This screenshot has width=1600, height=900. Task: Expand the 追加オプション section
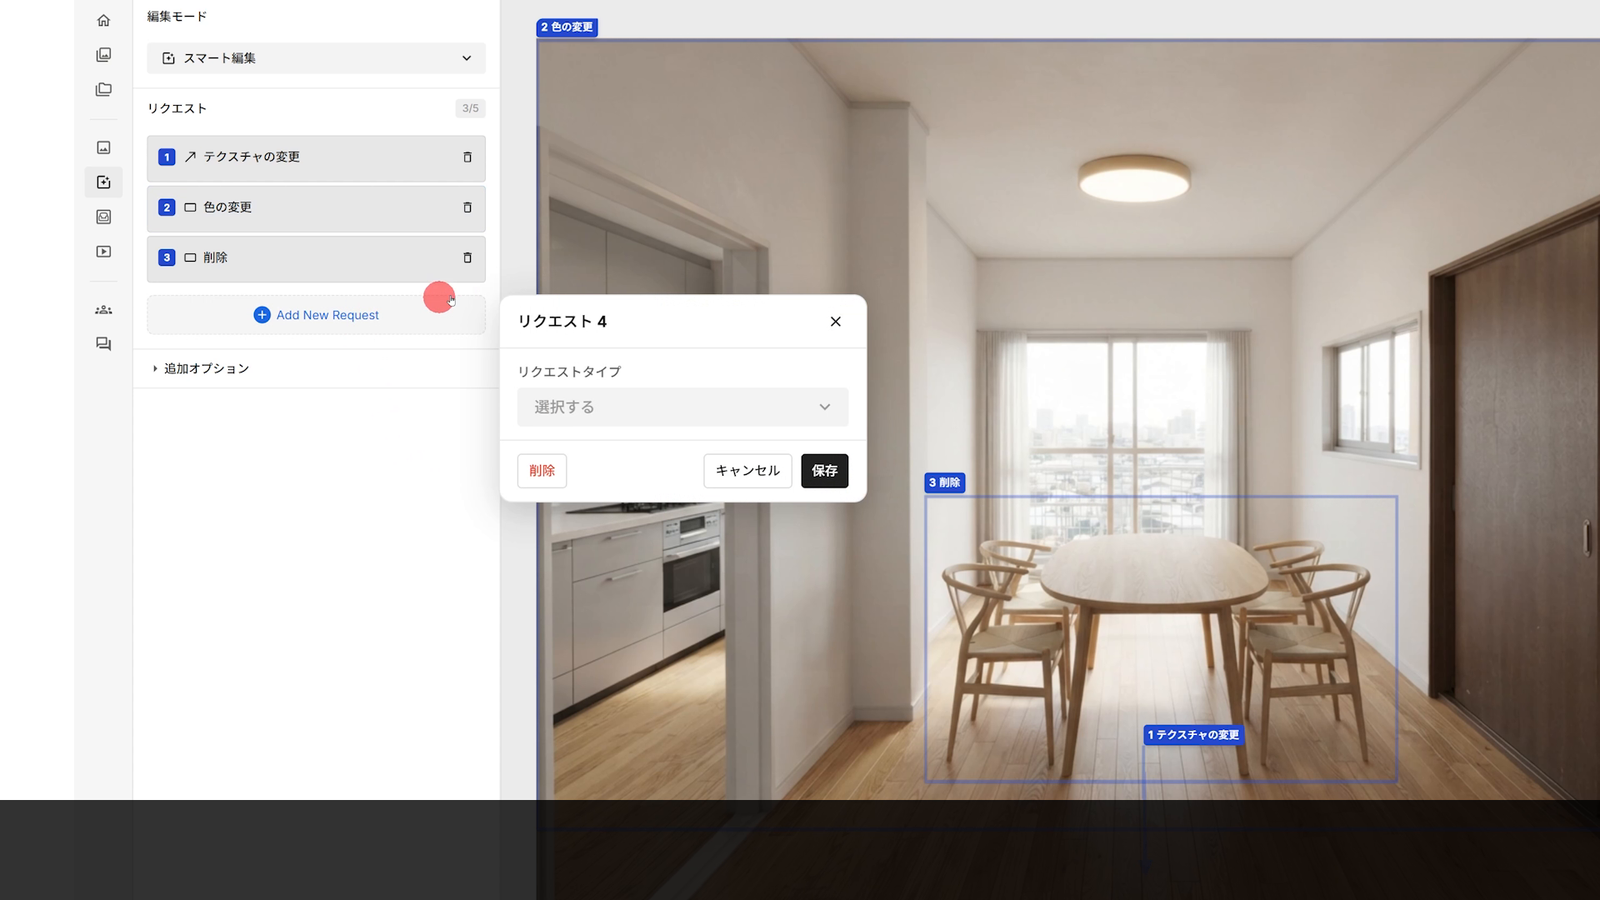(200, 368)
